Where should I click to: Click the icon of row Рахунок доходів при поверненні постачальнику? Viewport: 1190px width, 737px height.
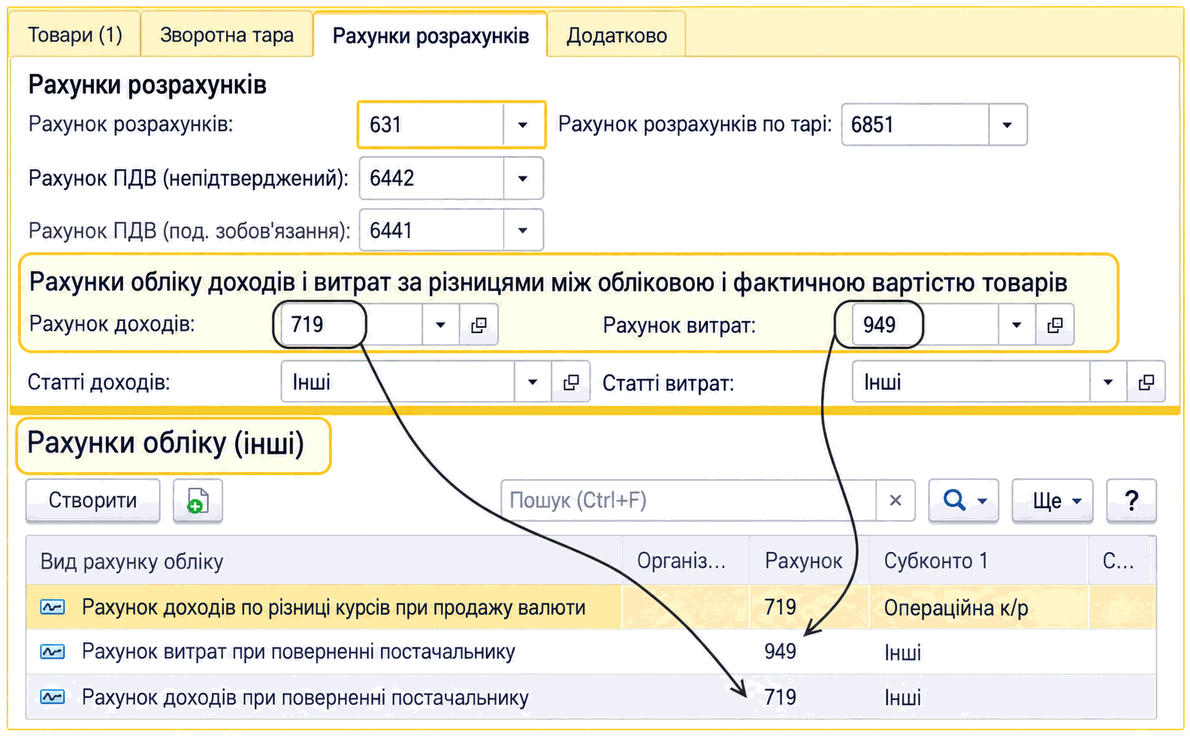click(x=52, y=697)
